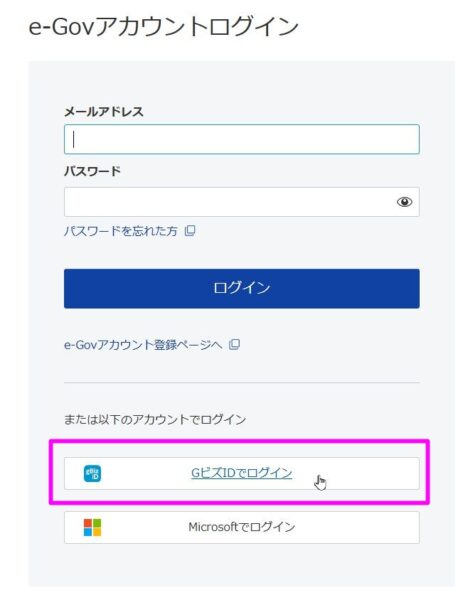Choose the Microsoftでログイン button text
The height and width of the screenshot is (600, 468).
[242, 527]
